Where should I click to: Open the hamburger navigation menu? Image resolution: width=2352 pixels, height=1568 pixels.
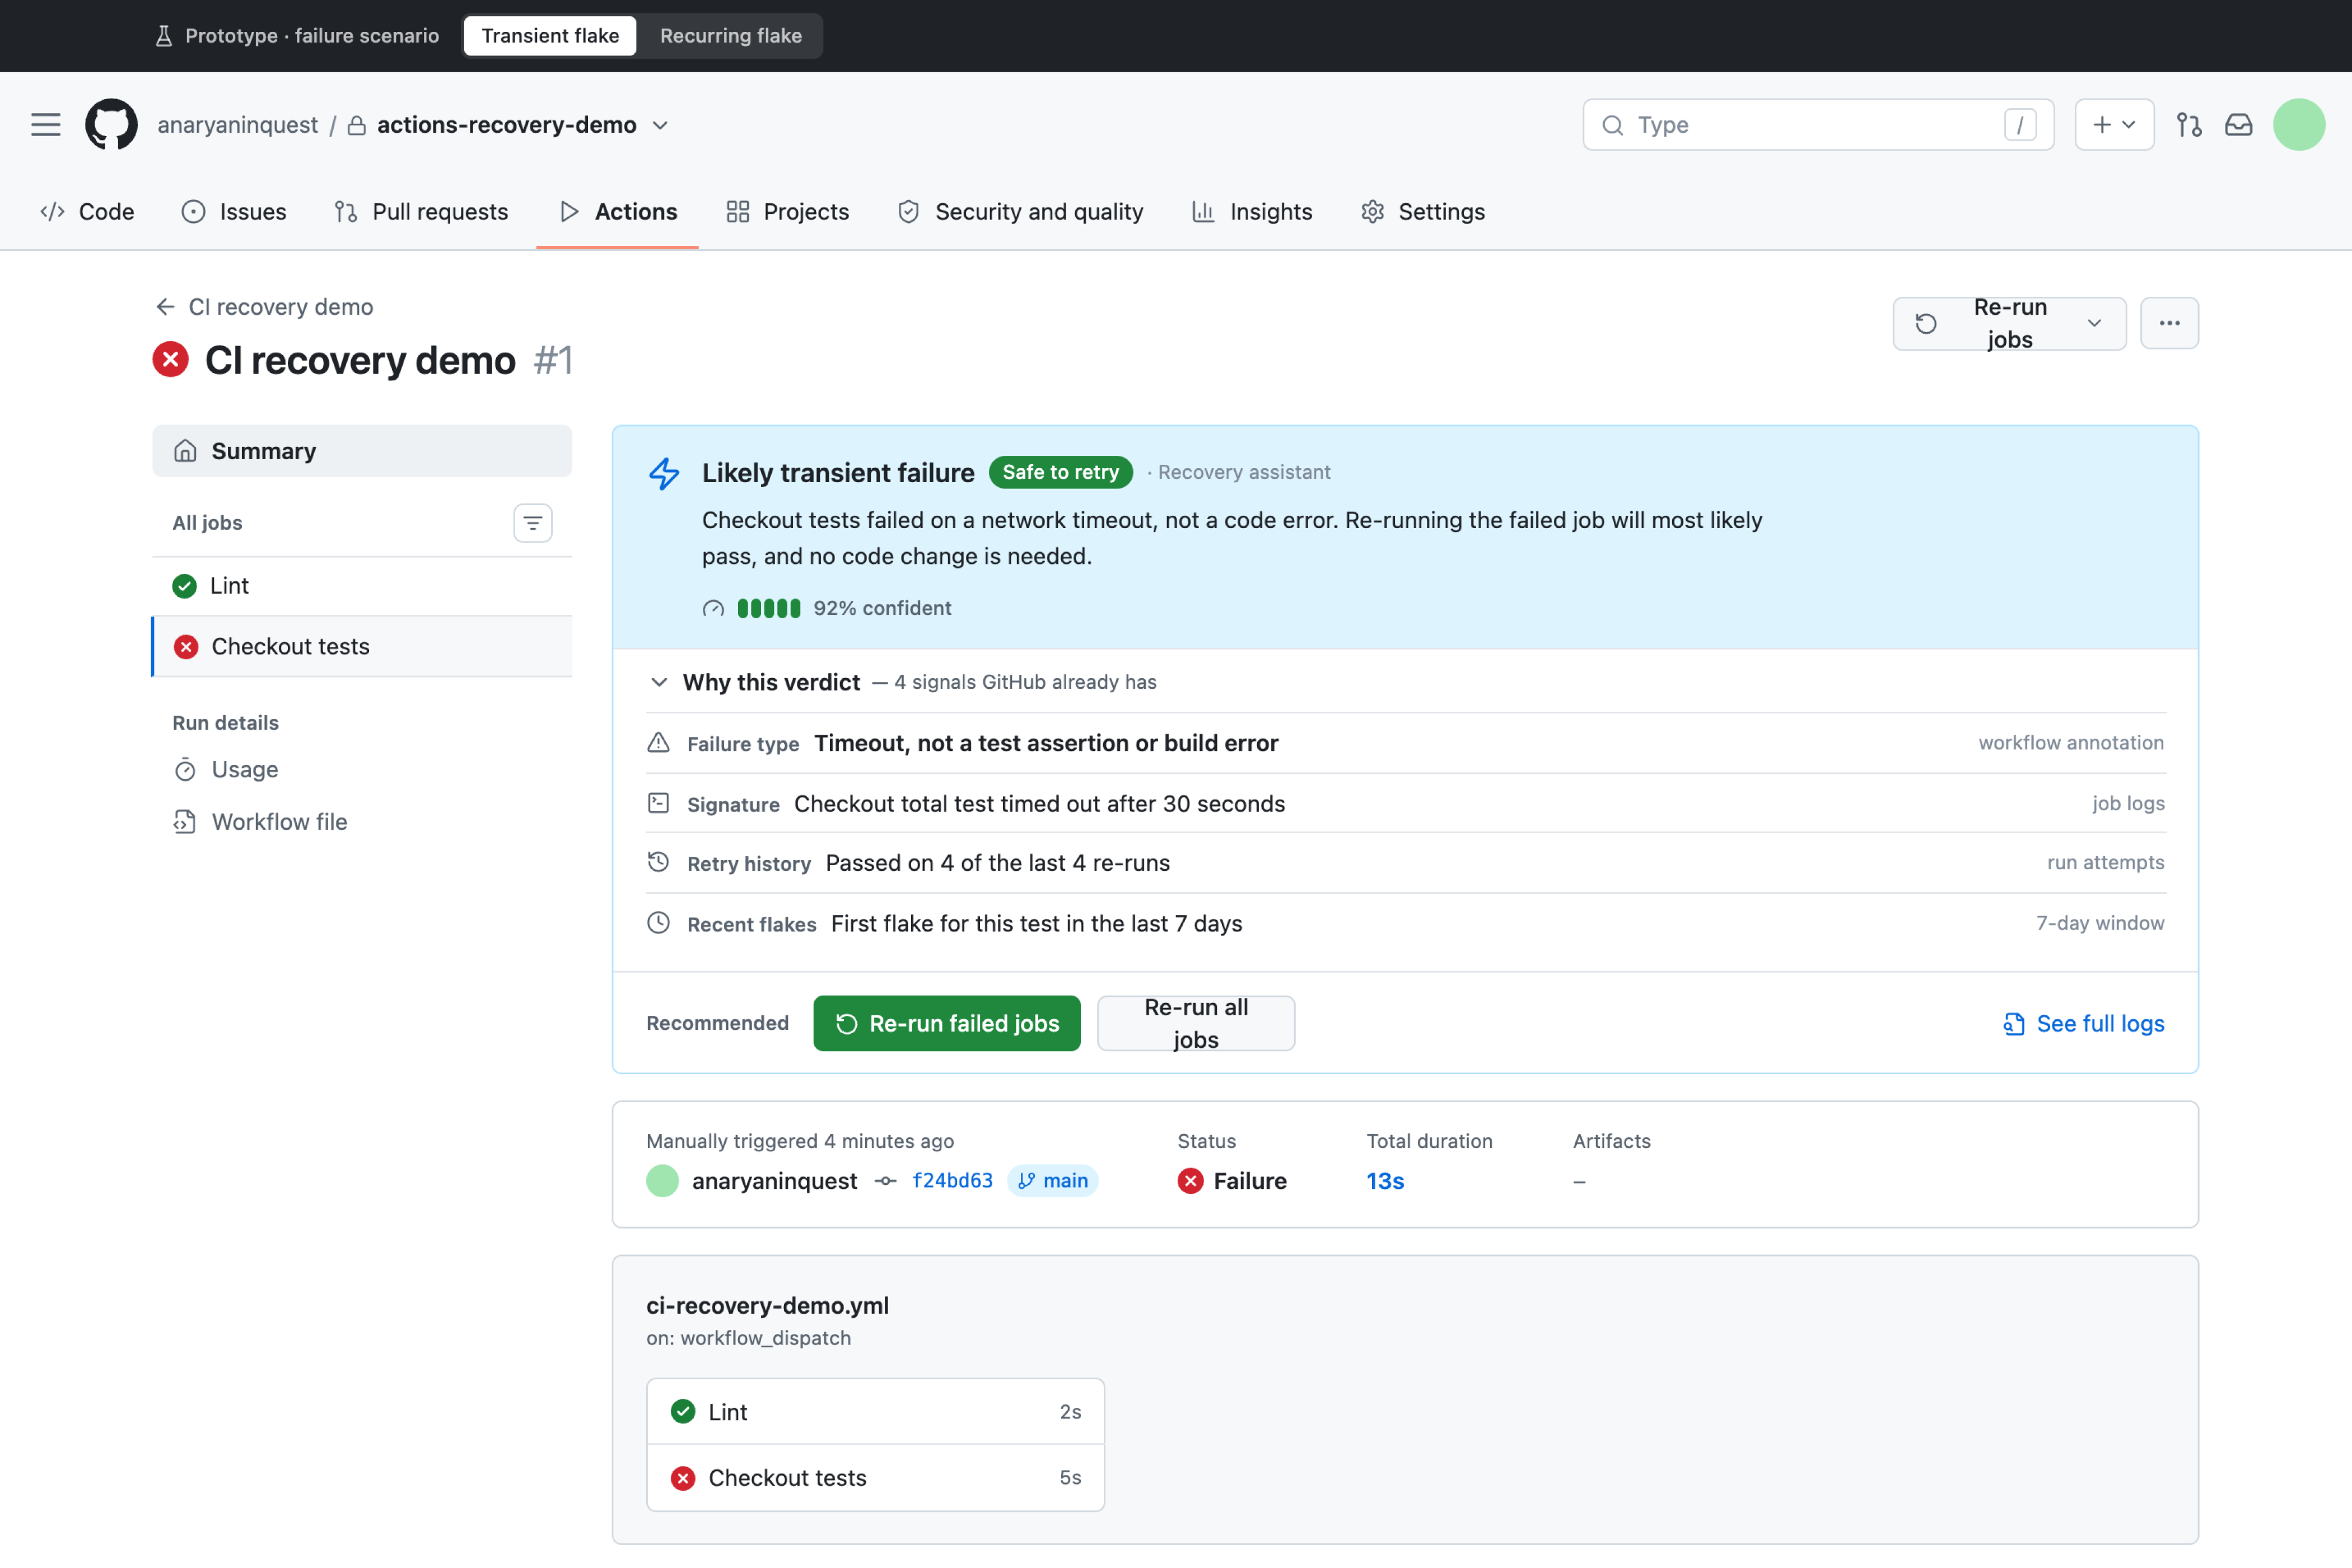pyautogui.click(x=46, y=125)
